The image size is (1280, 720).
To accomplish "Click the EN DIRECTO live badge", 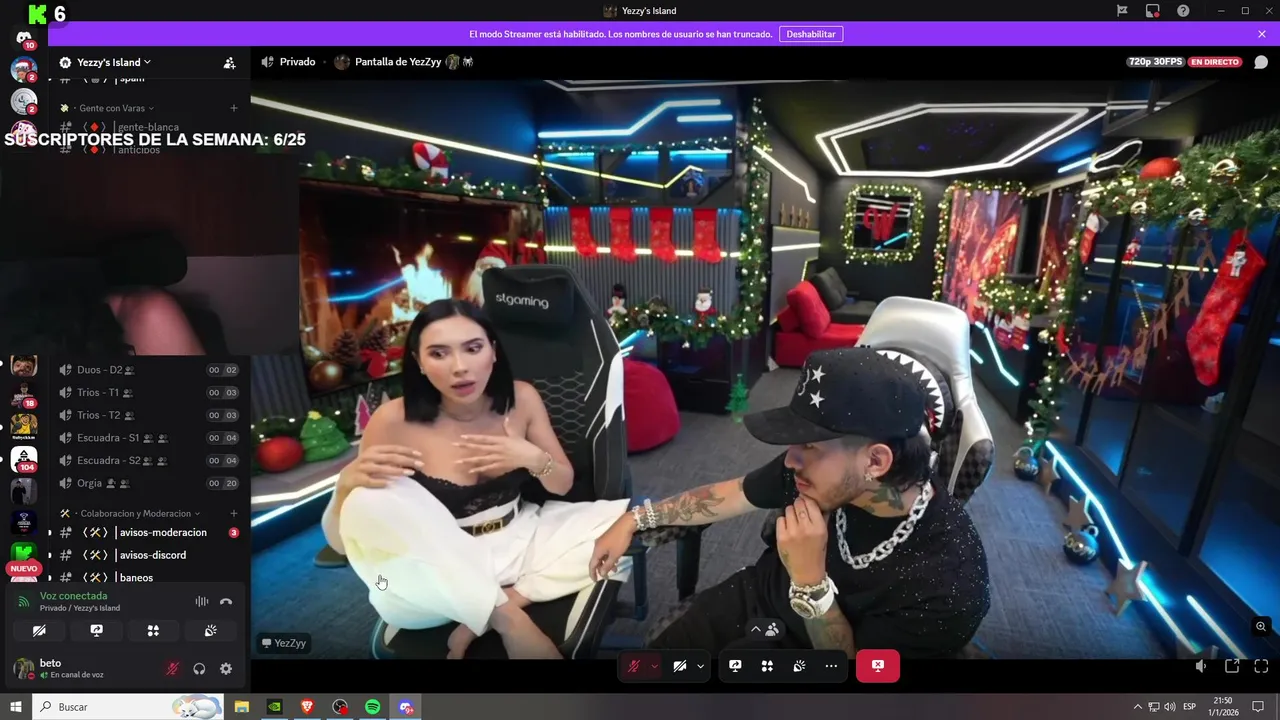I will pos(1215,62).
